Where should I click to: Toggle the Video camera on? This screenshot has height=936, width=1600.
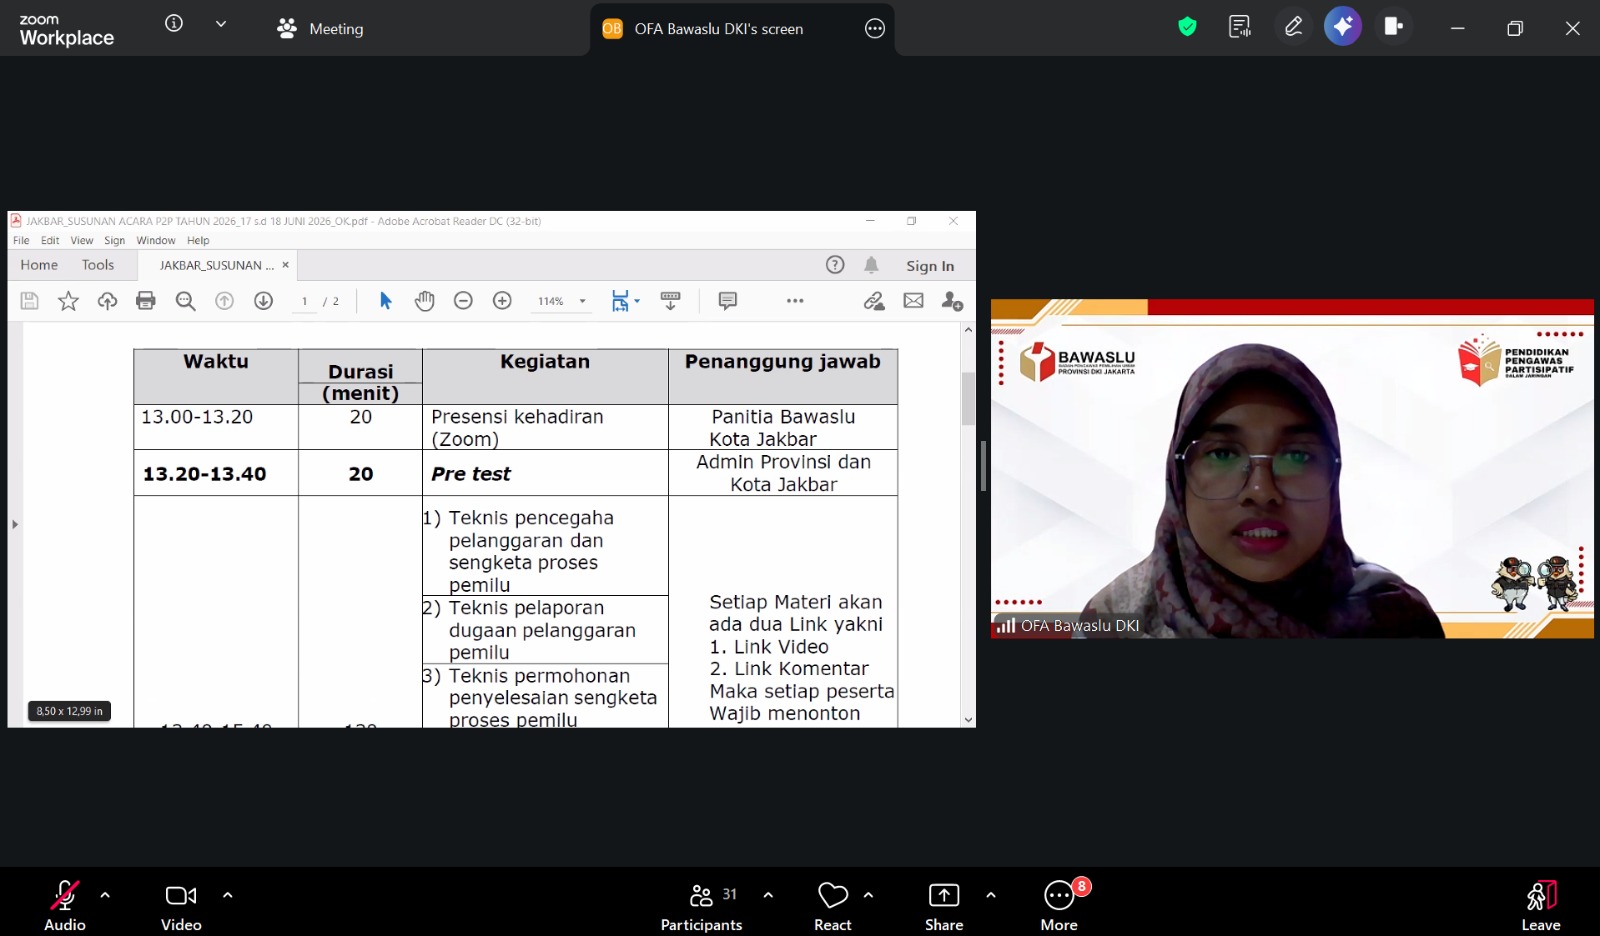coord(181,906)
